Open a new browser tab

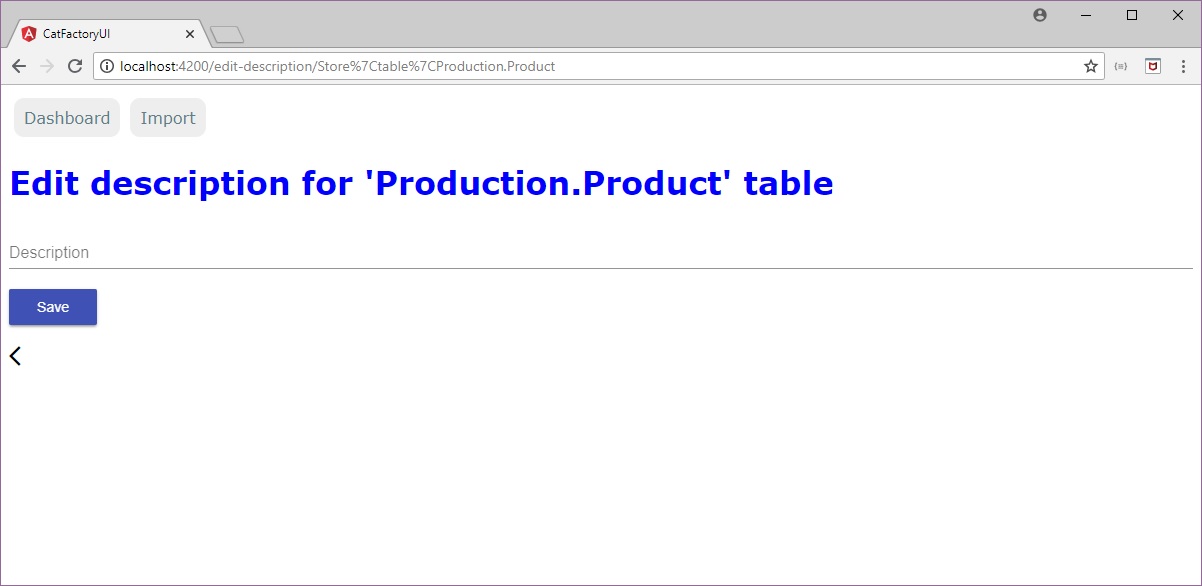(x=228, y=36)
